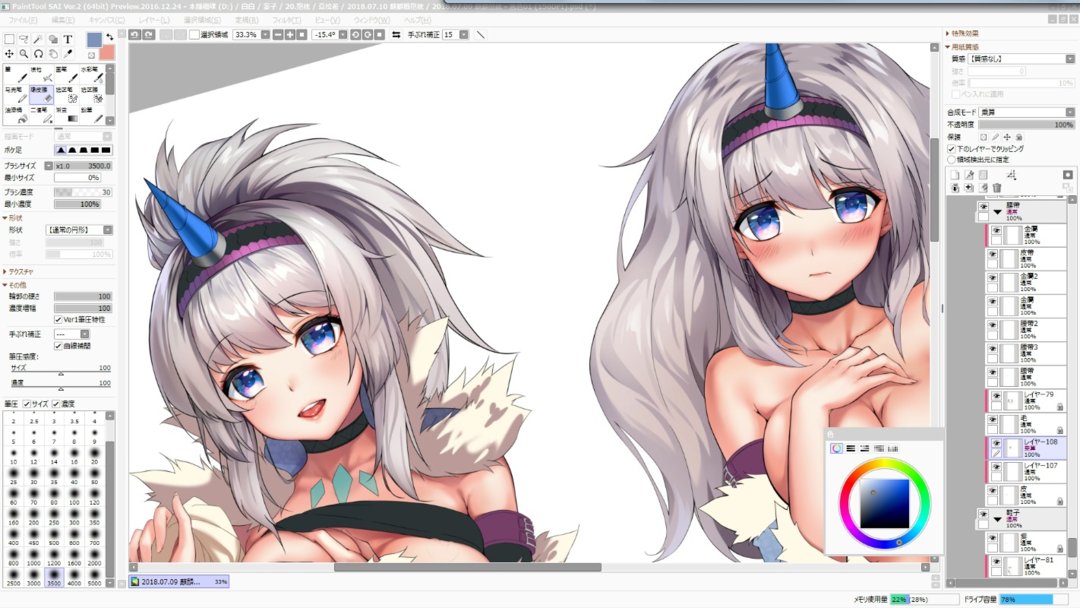This screenshot has height=608, width=1080.
Task: Open the 編集(E) menu
Action: pyautogui.click(x=63, y=20)
